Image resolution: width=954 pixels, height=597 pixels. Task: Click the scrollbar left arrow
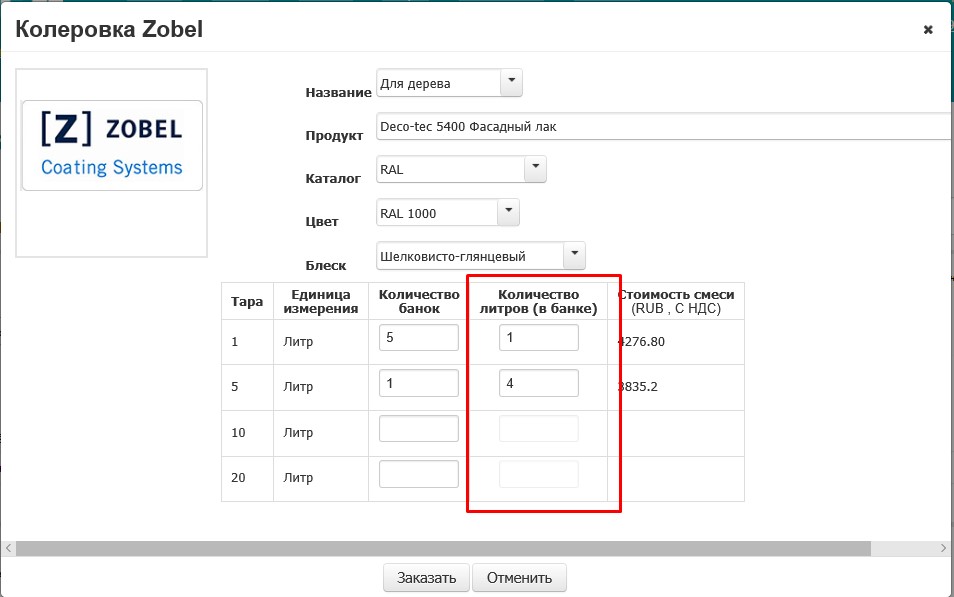click(9, 548)
